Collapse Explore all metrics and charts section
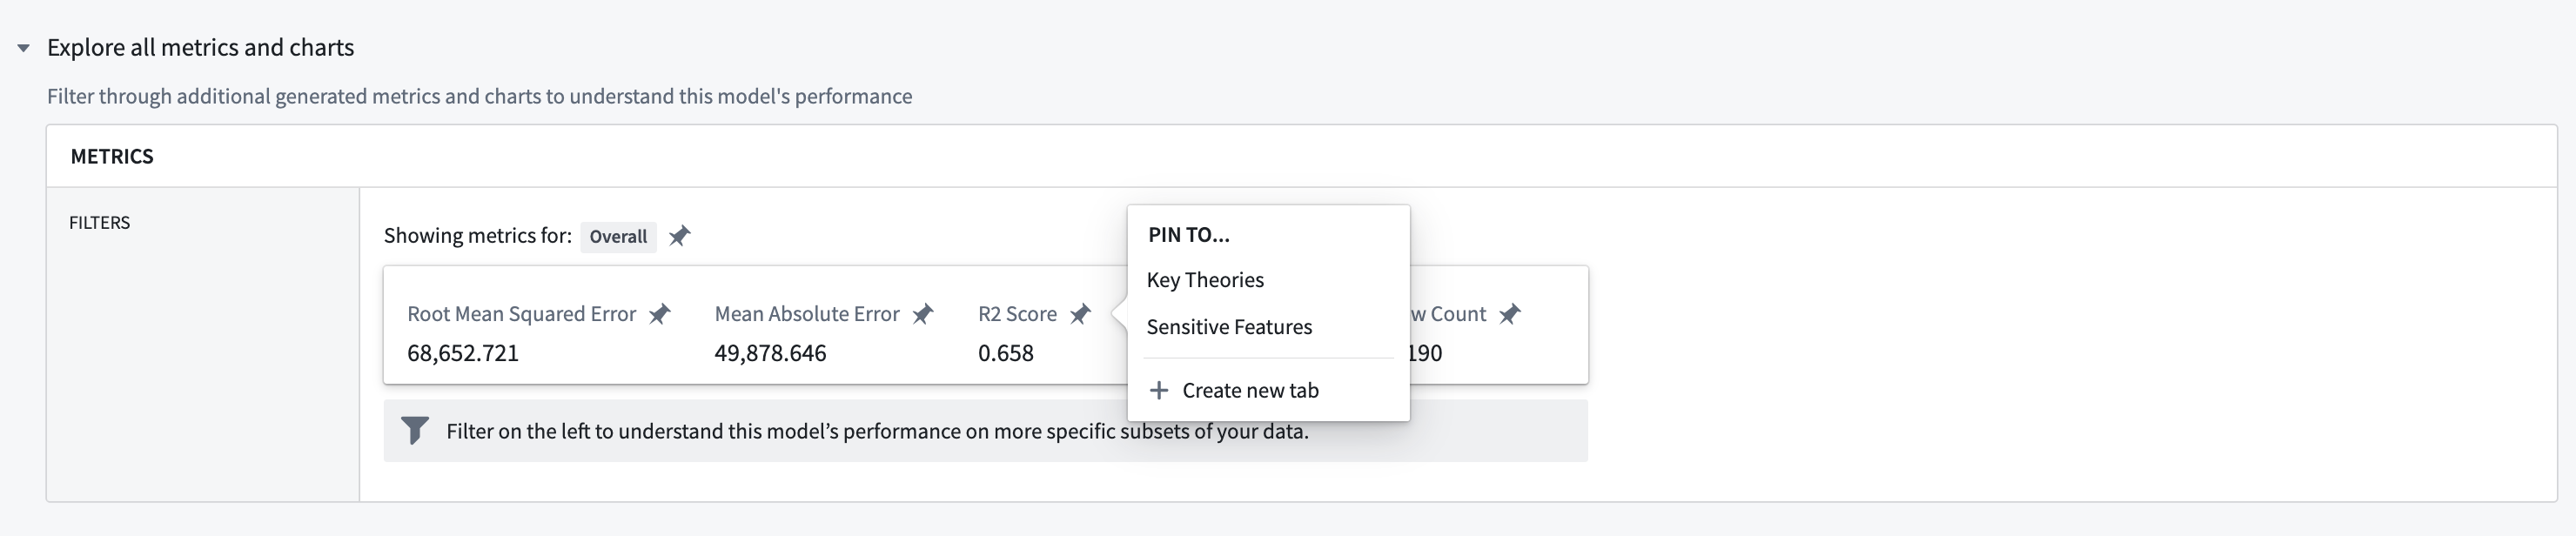The image size is (2576, 536). coord(24,48)
